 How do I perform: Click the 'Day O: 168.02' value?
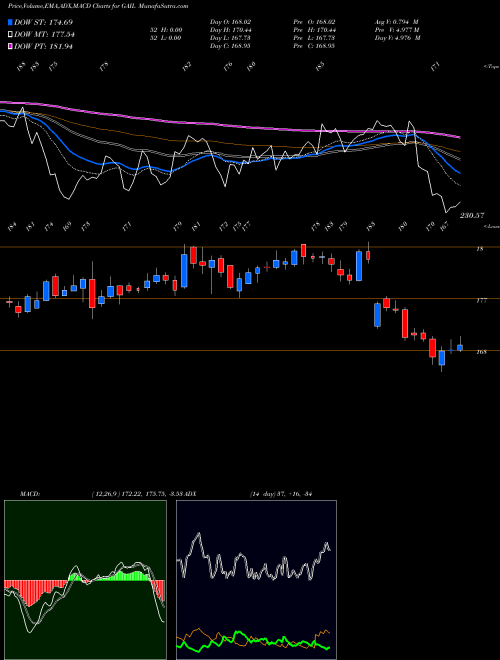[x=230, y=22]
